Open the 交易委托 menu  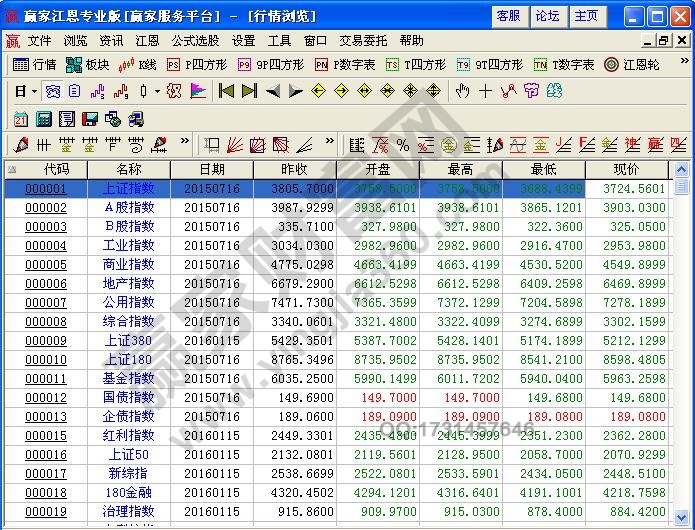[363, 41]
